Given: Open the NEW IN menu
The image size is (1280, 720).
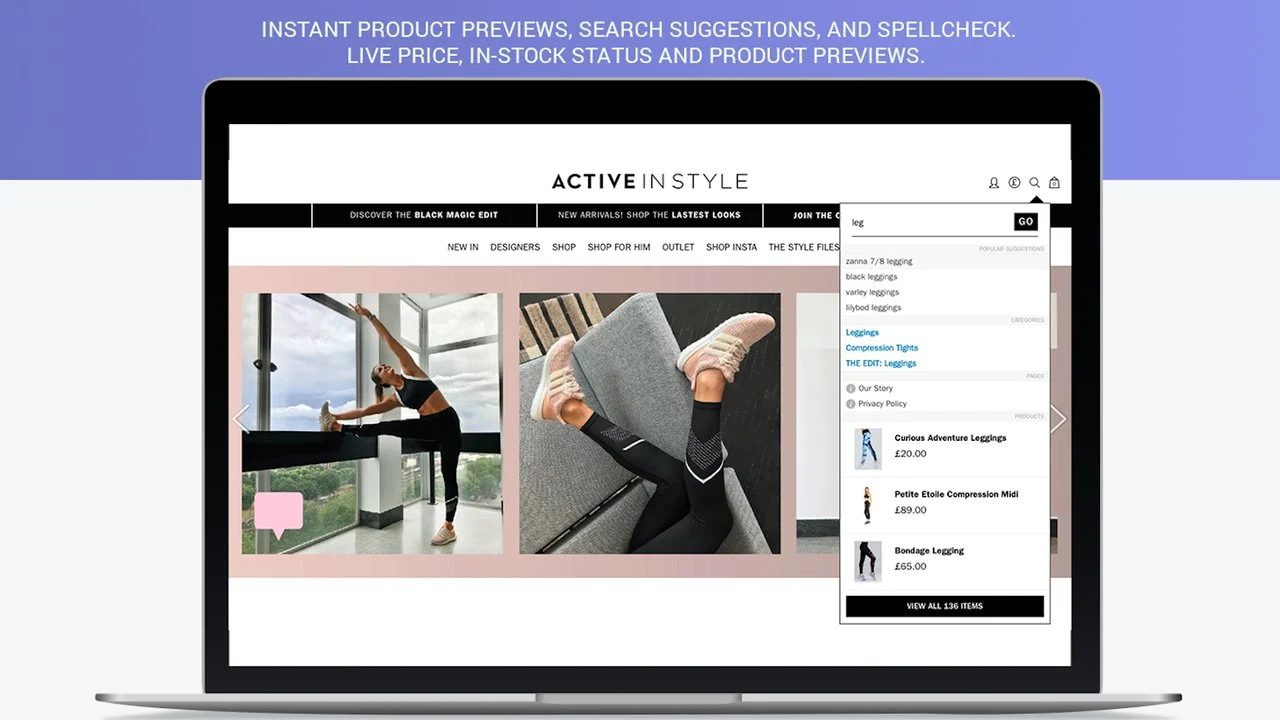Looking at the screenshot, I should point(463,247).
